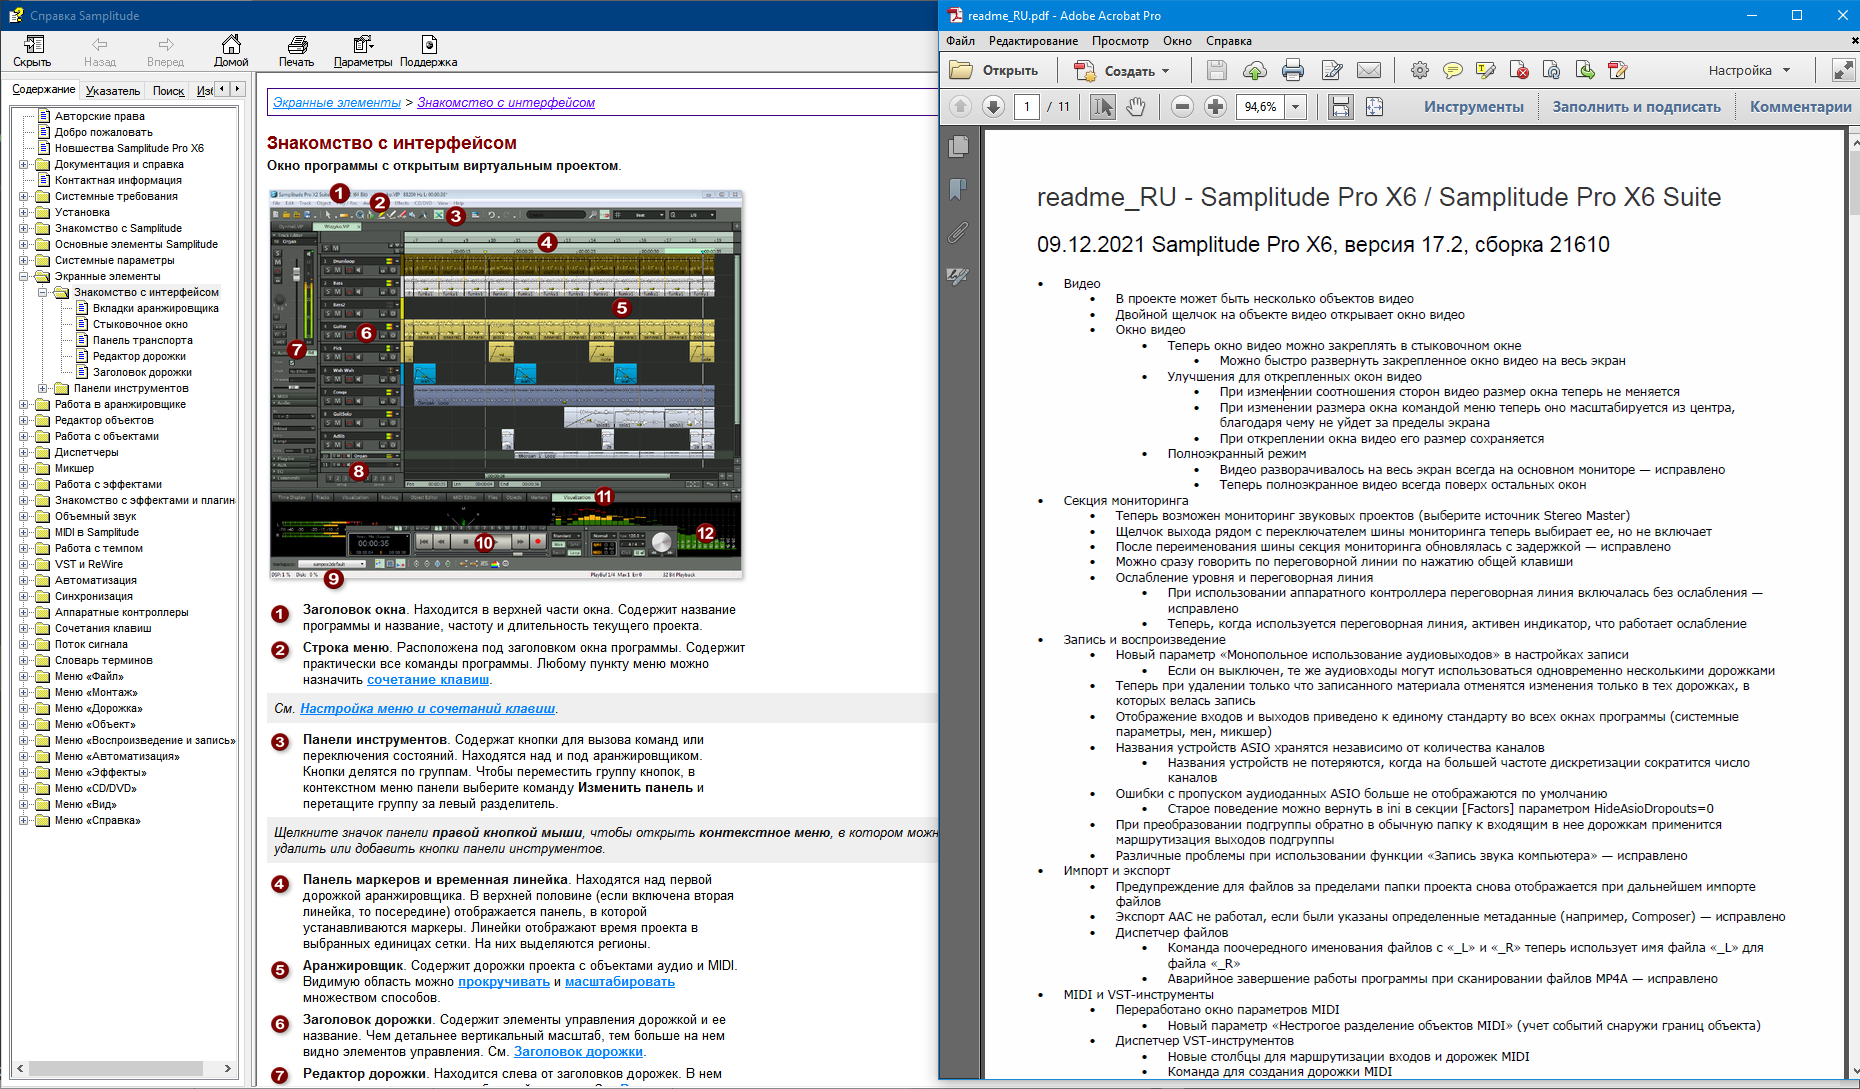Click the Скрыть icon in the help toolbar
The image size is (1860, 1089).
(x=33, y=45)
